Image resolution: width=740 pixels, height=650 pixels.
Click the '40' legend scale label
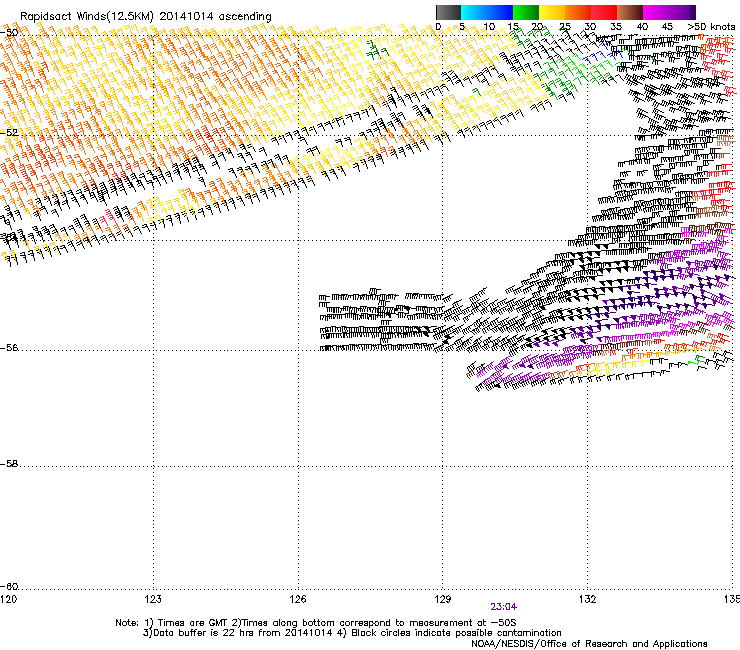pos(642,27)
